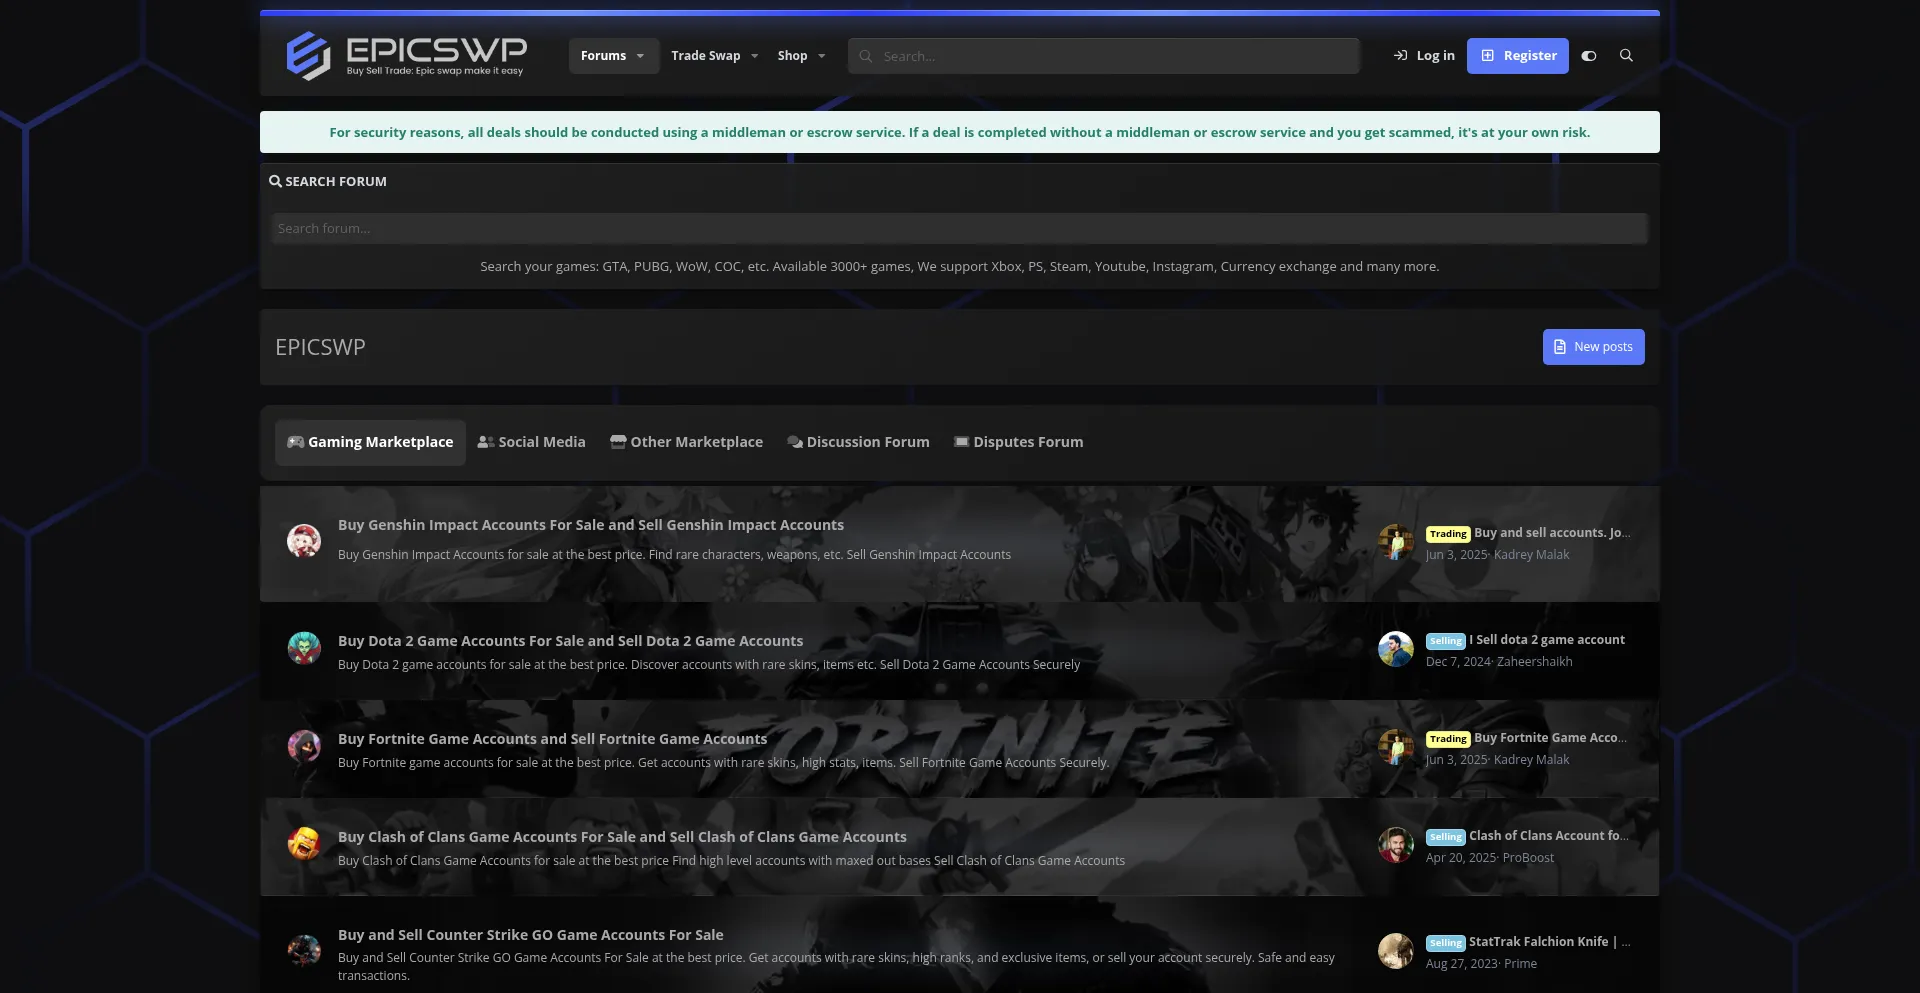Click the New posts button
This screenshot has width=1920, height=993.
(x=1593, y=347)
